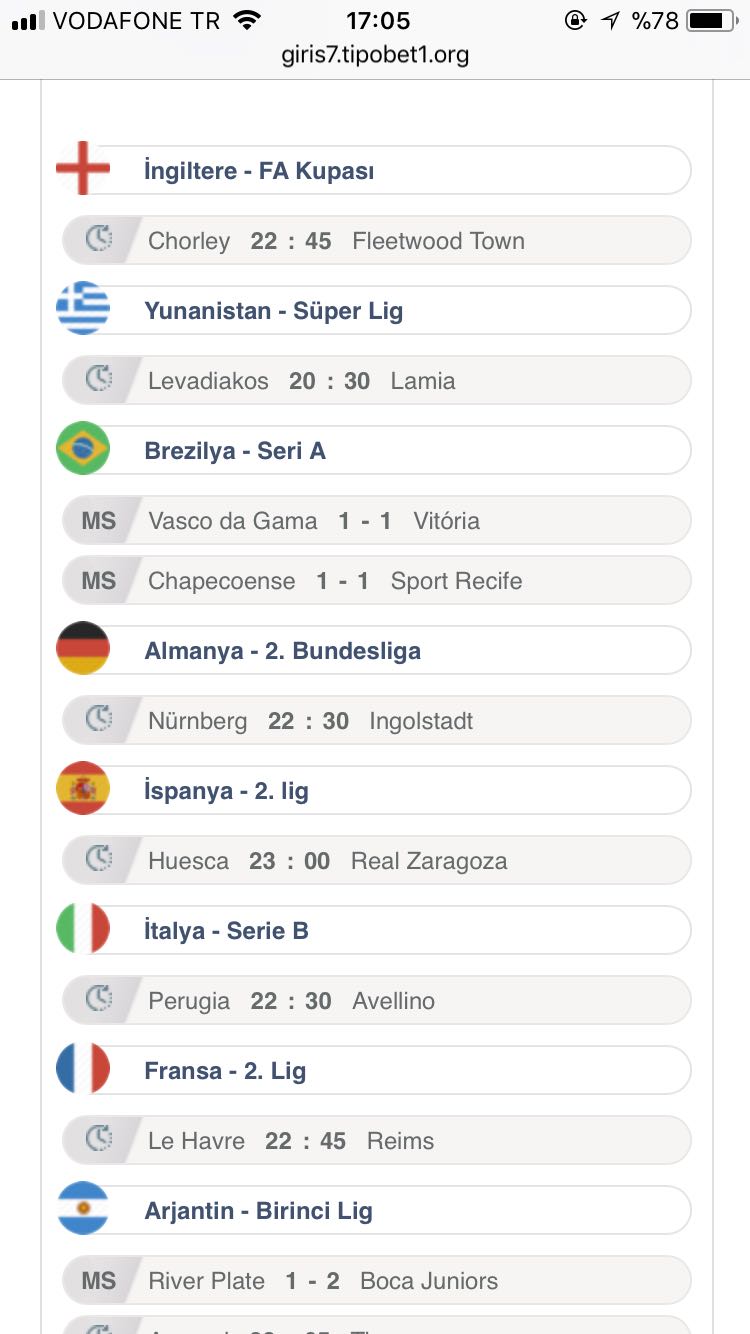750x1334 pixels.
Task: Open Huesca vs Real Zaragoza match
Action: (x=376, y=860)
